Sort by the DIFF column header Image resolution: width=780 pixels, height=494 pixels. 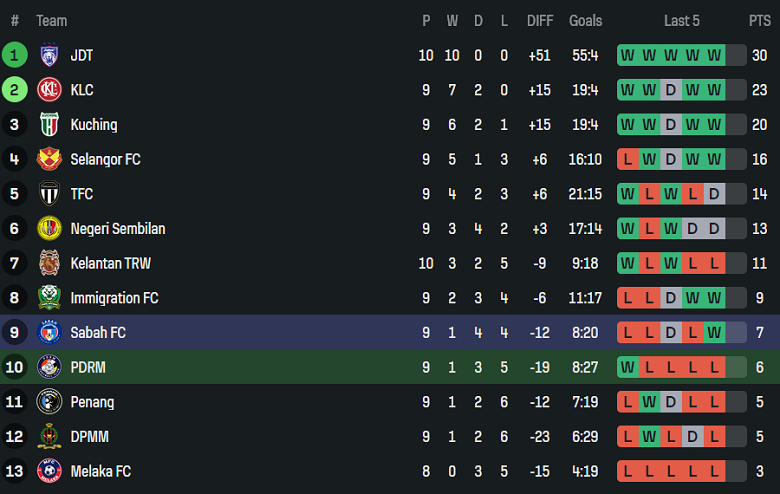click(x=540, y=21)
